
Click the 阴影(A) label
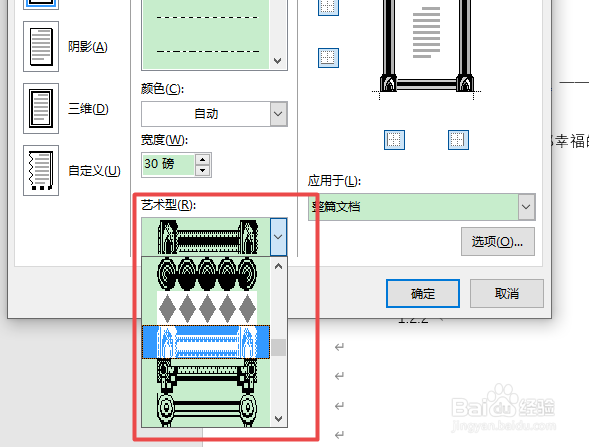tap(88, 47)
